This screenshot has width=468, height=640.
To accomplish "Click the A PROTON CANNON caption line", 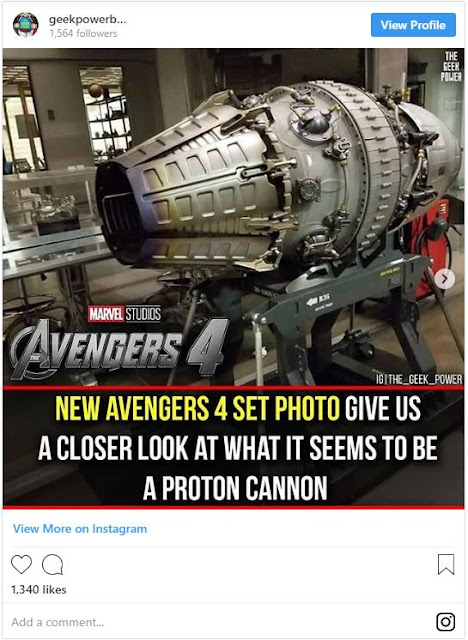I will coord(235,488).
